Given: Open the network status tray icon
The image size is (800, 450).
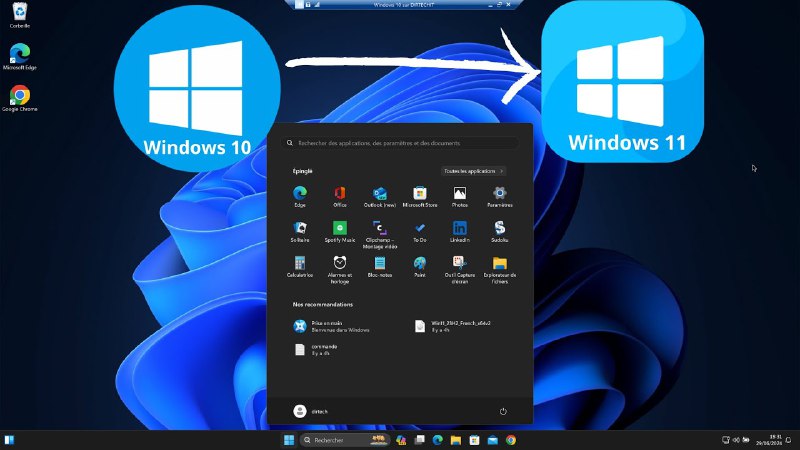Looking at the screenshot, I should 726,440.
